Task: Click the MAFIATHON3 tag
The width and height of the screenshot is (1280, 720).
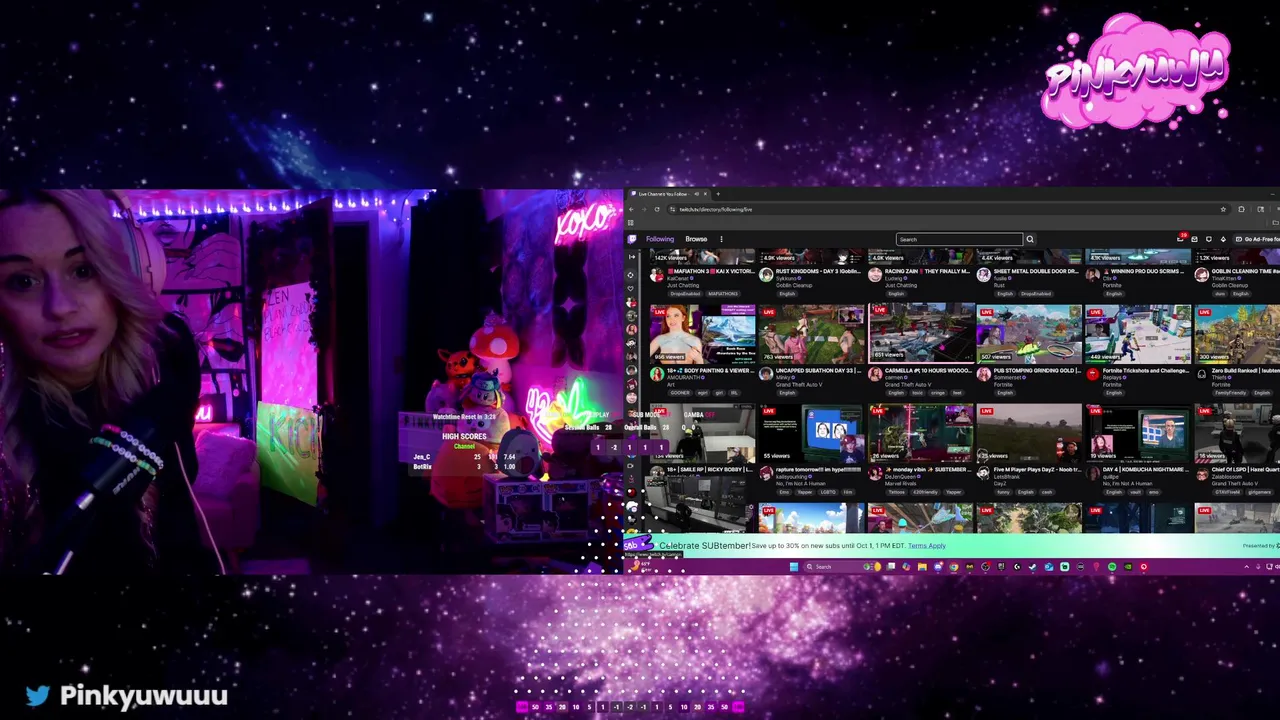Action: point(723,294)
